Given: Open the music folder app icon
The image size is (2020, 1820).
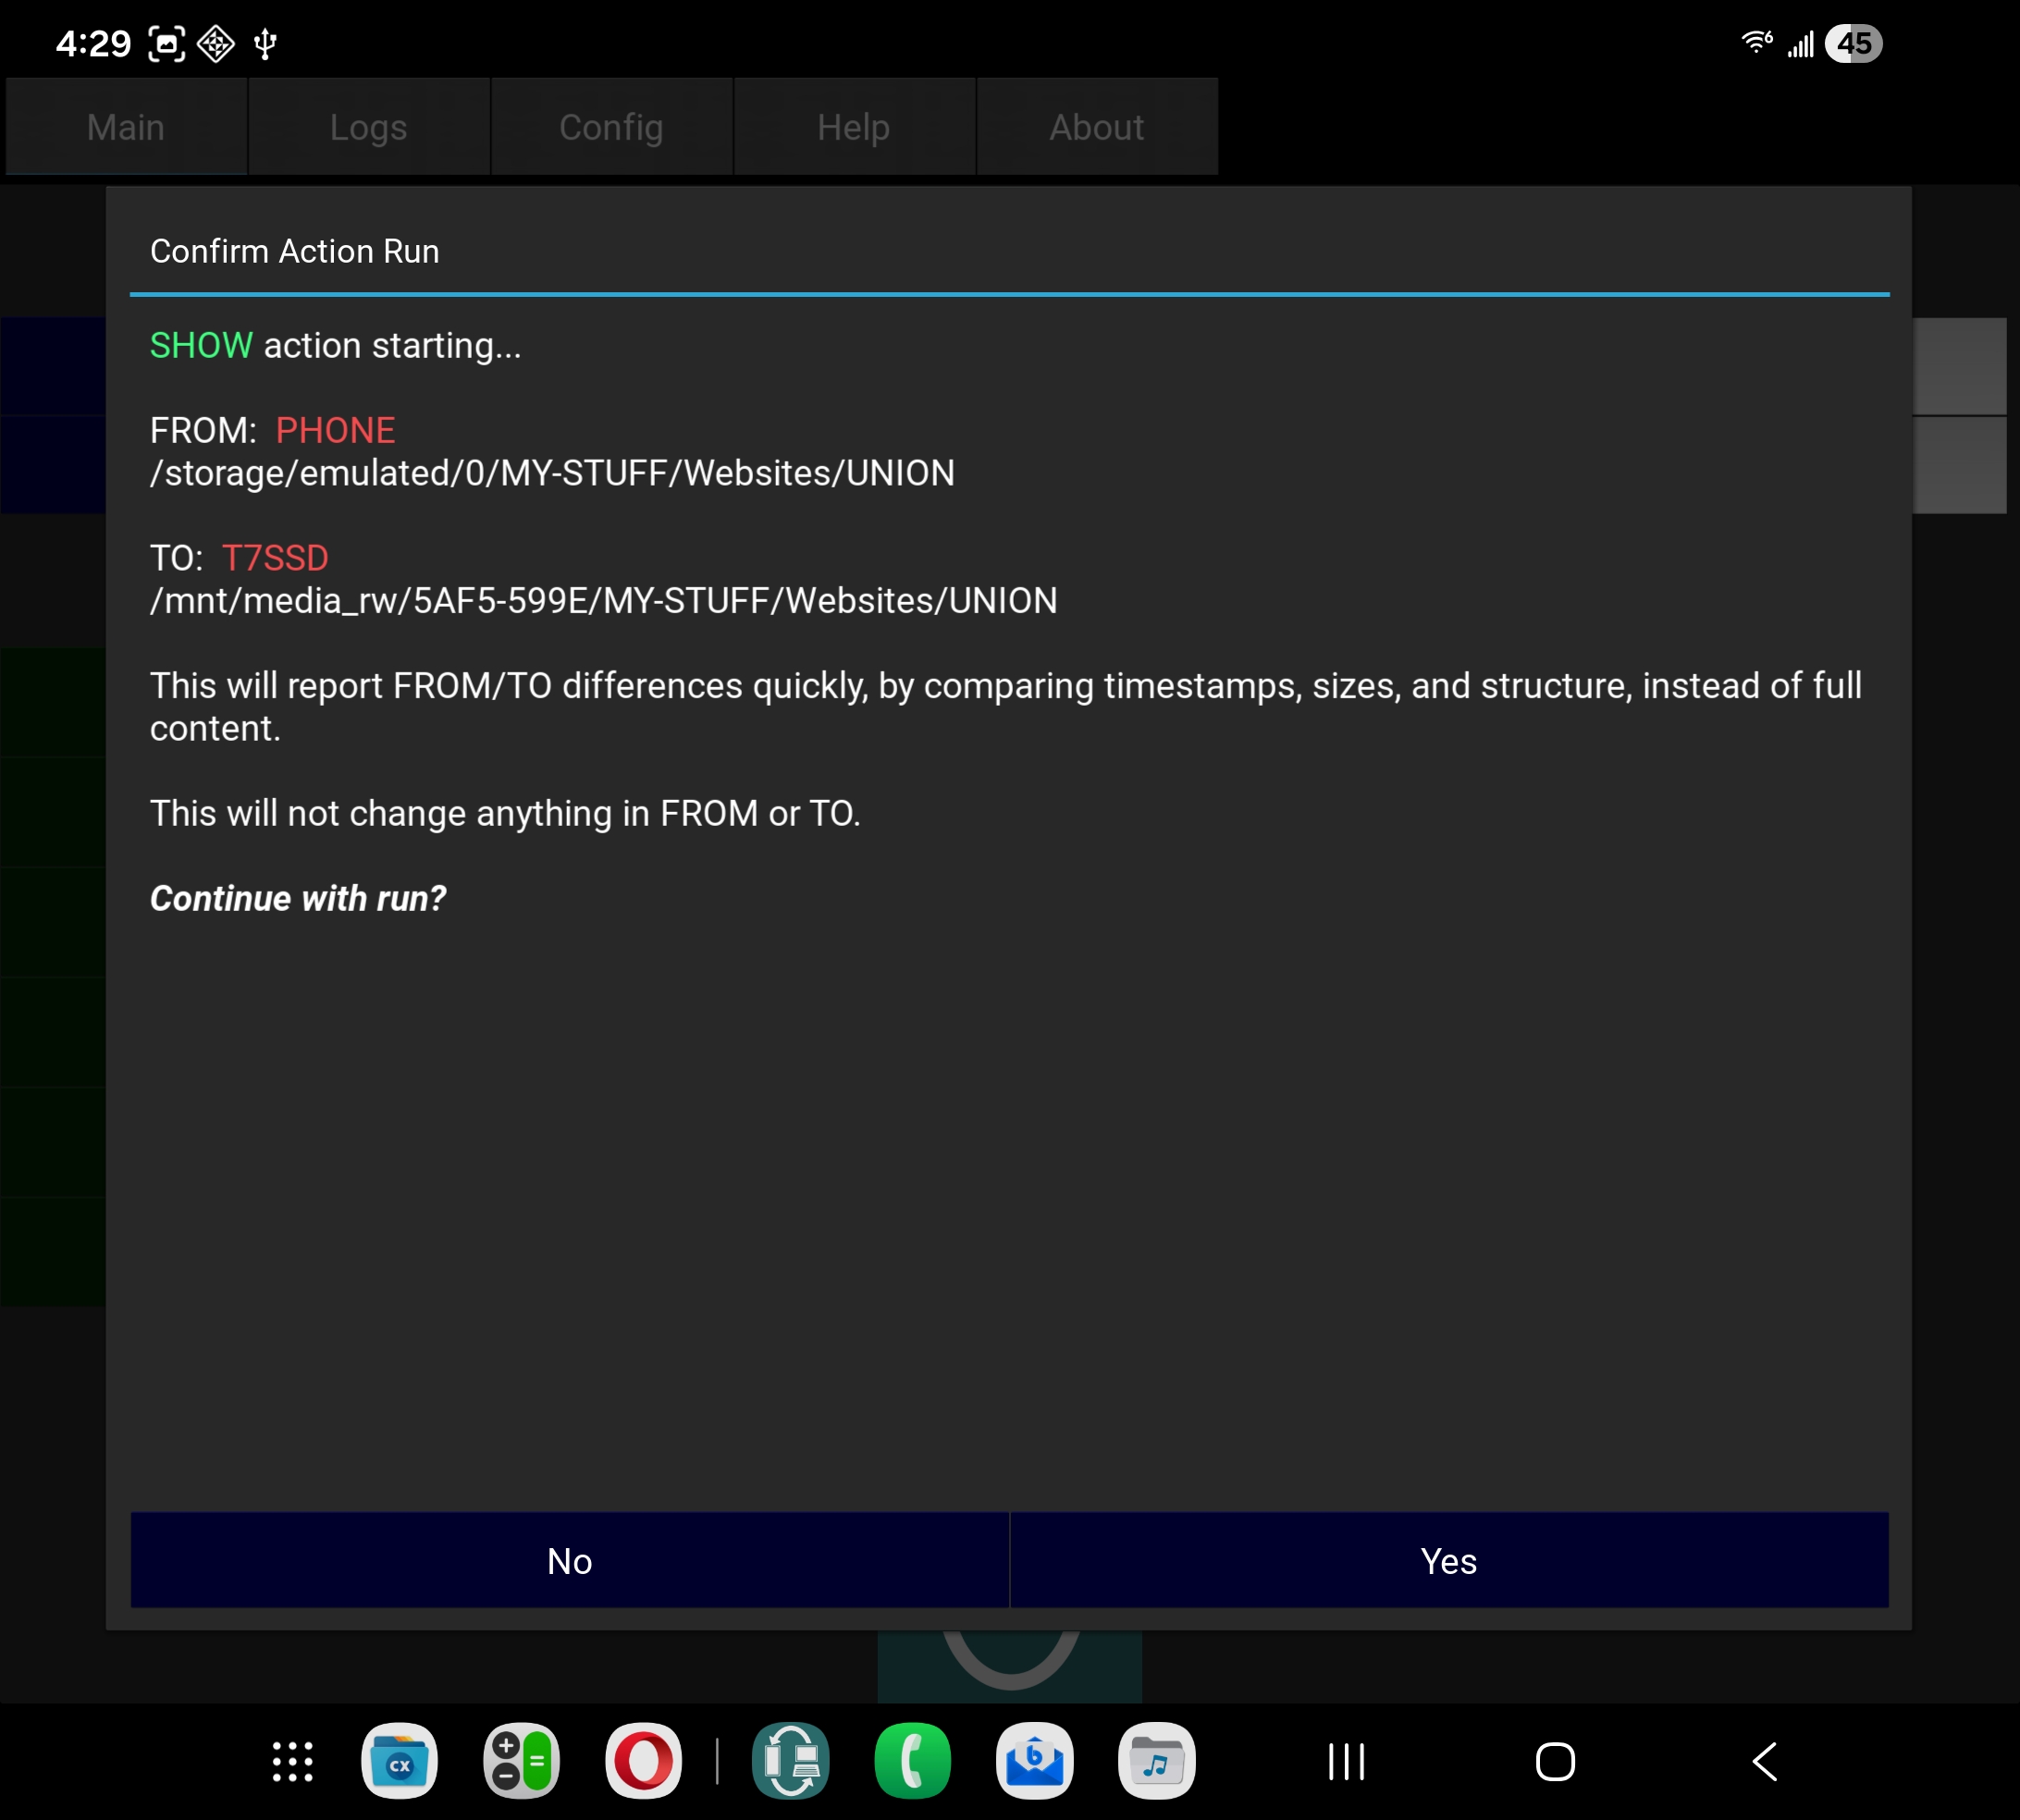Looking at the screenshot, I should pos(1156,1761).
